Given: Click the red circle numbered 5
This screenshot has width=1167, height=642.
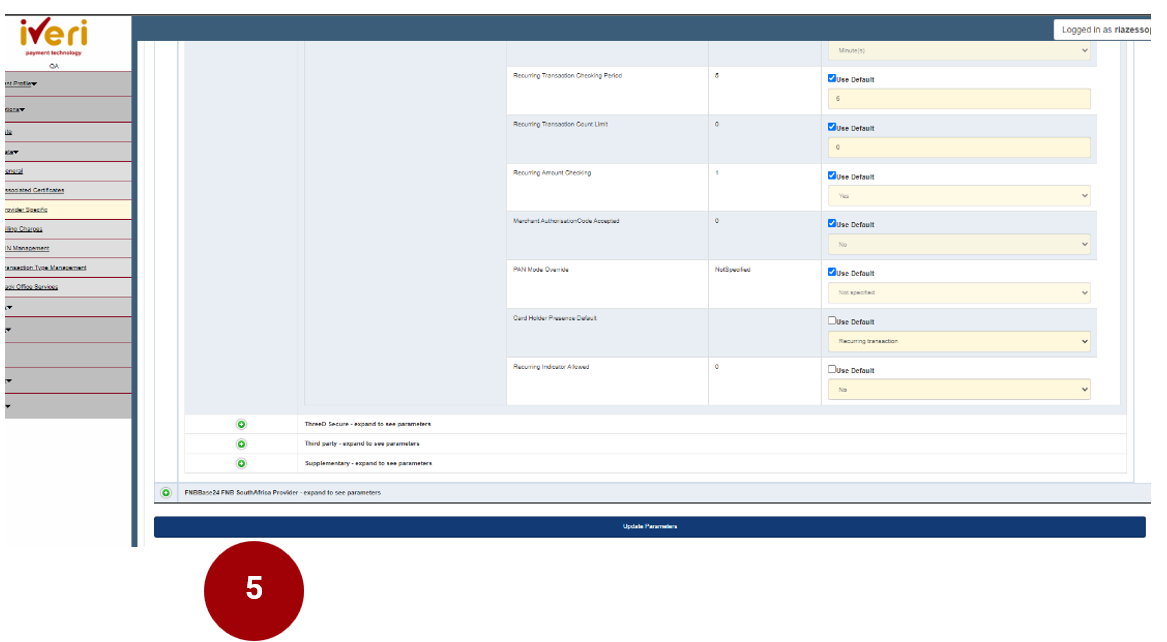Looking at the screenshot, I should [x=254, y=590].
